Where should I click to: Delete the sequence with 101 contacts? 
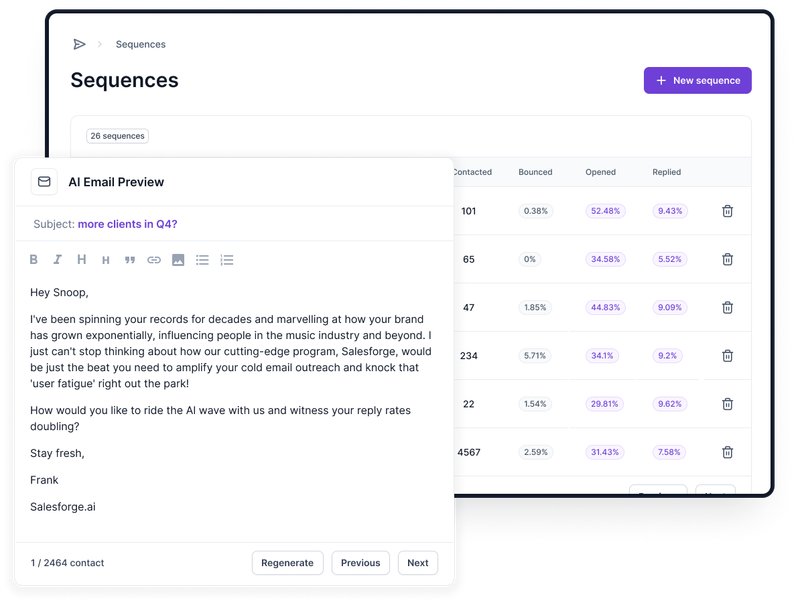pos(727,211)
